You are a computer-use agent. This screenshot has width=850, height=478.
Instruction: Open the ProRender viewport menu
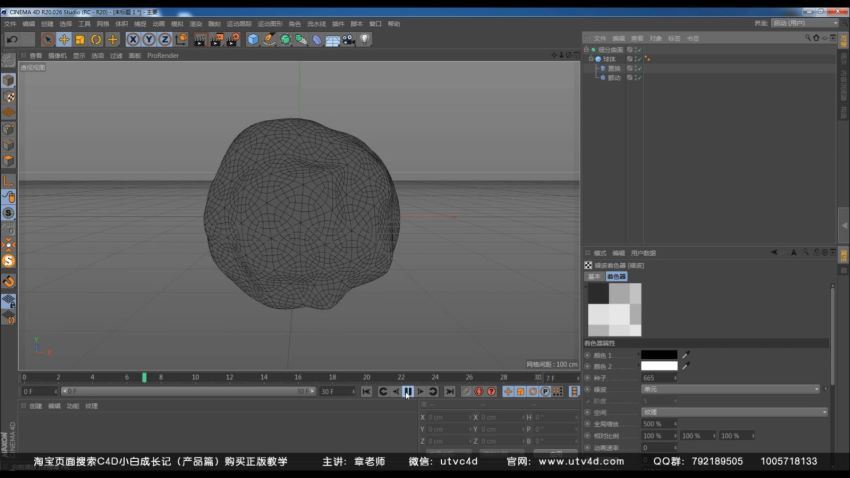(x=163, y=55)
